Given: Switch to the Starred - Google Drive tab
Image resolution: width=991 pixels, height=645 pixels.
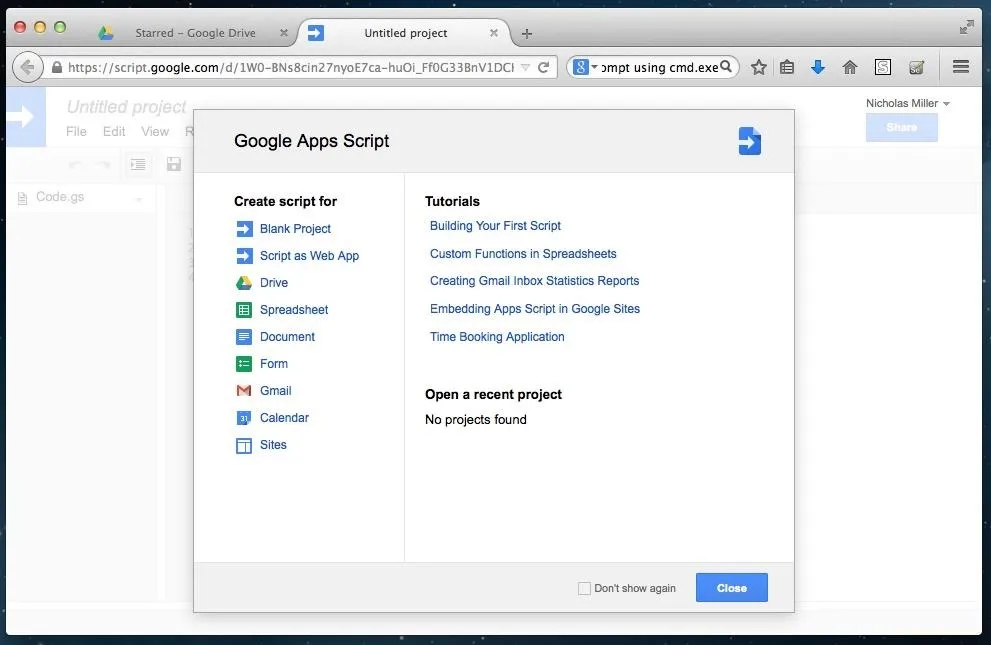Looking at the screenshot, I should [195, 33].
